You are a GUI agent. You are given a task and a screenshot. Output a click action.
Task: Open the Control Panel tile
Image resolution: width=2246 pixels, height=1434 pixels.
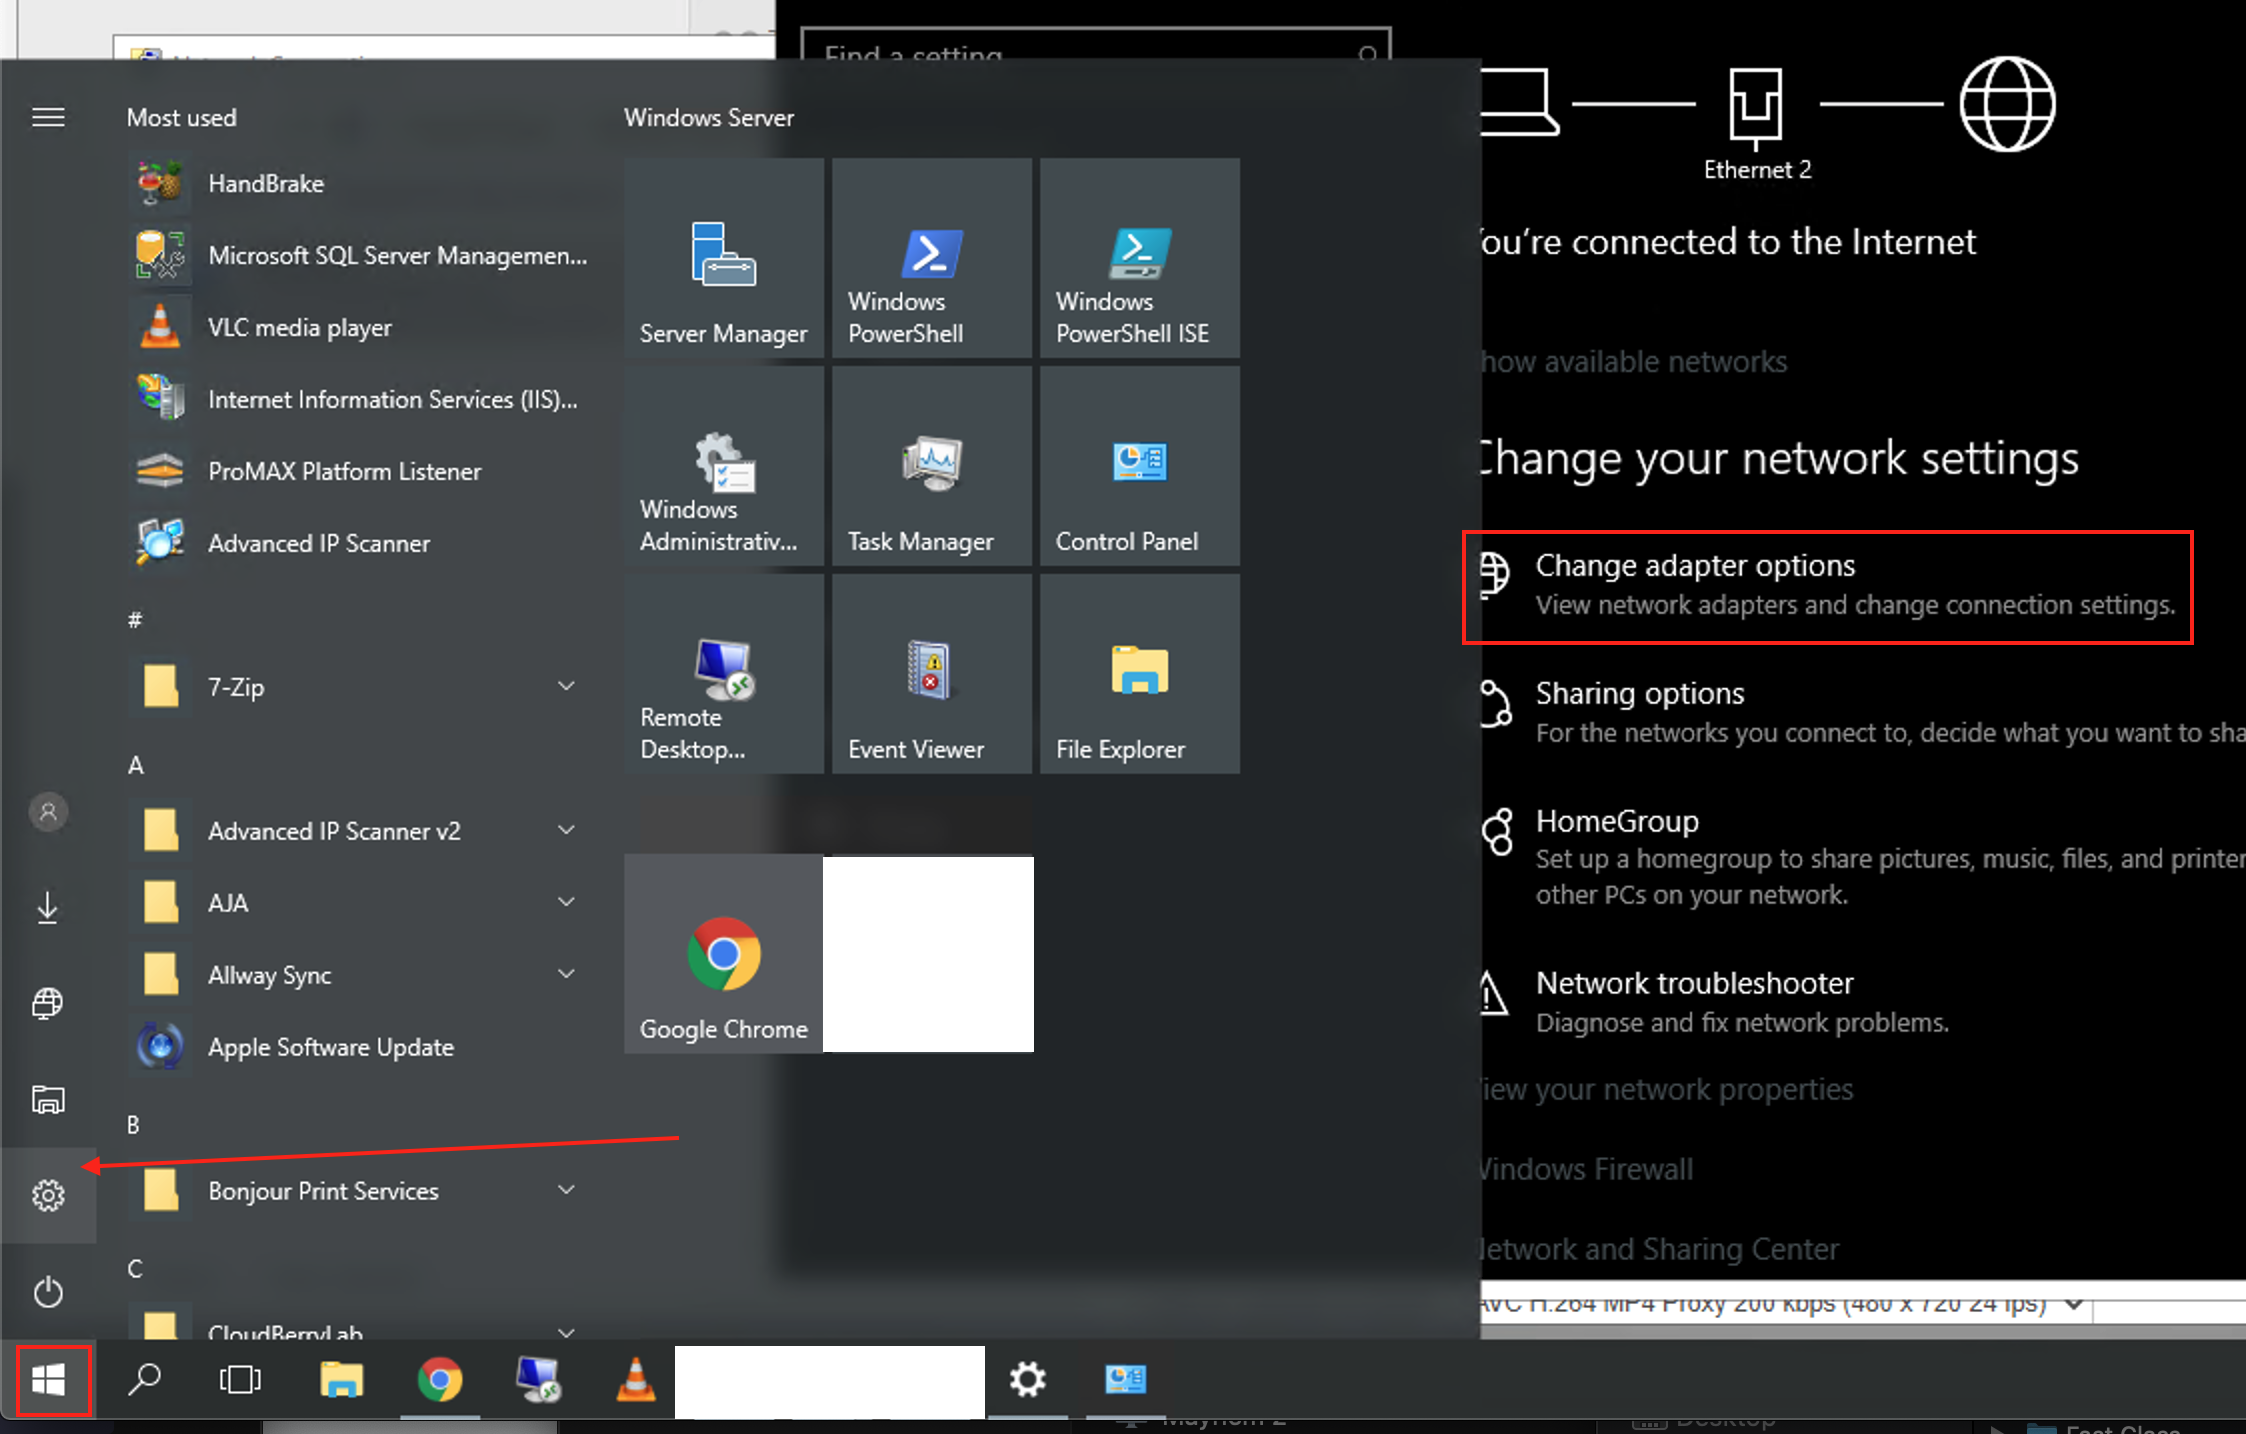pyautogui.click(x=1140, y=465)
